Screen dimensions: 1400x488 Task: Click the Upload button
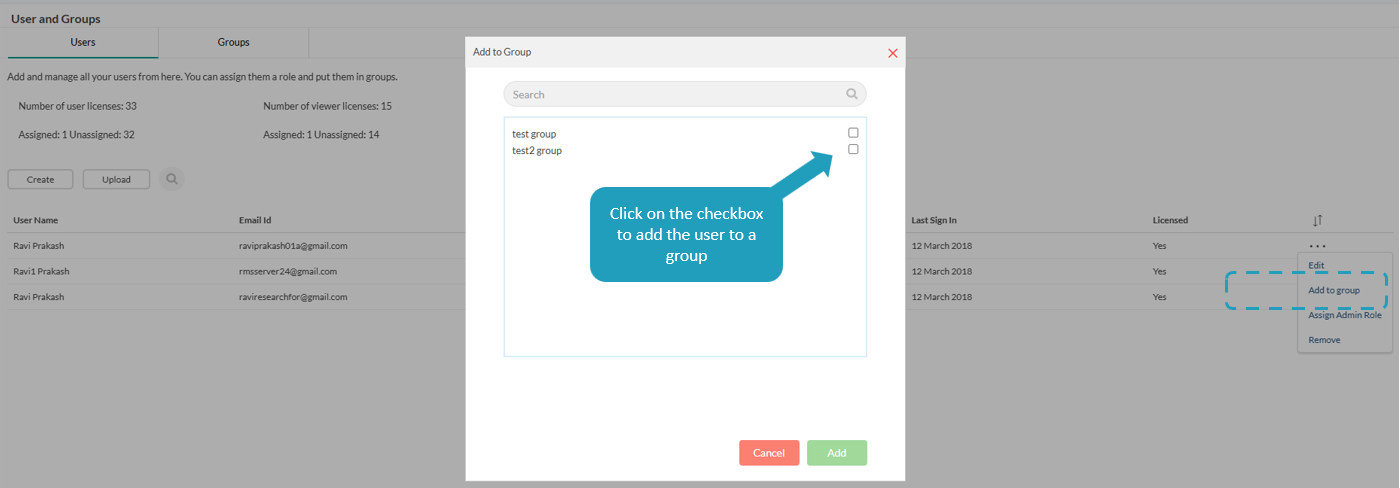(x=116, y=179)
